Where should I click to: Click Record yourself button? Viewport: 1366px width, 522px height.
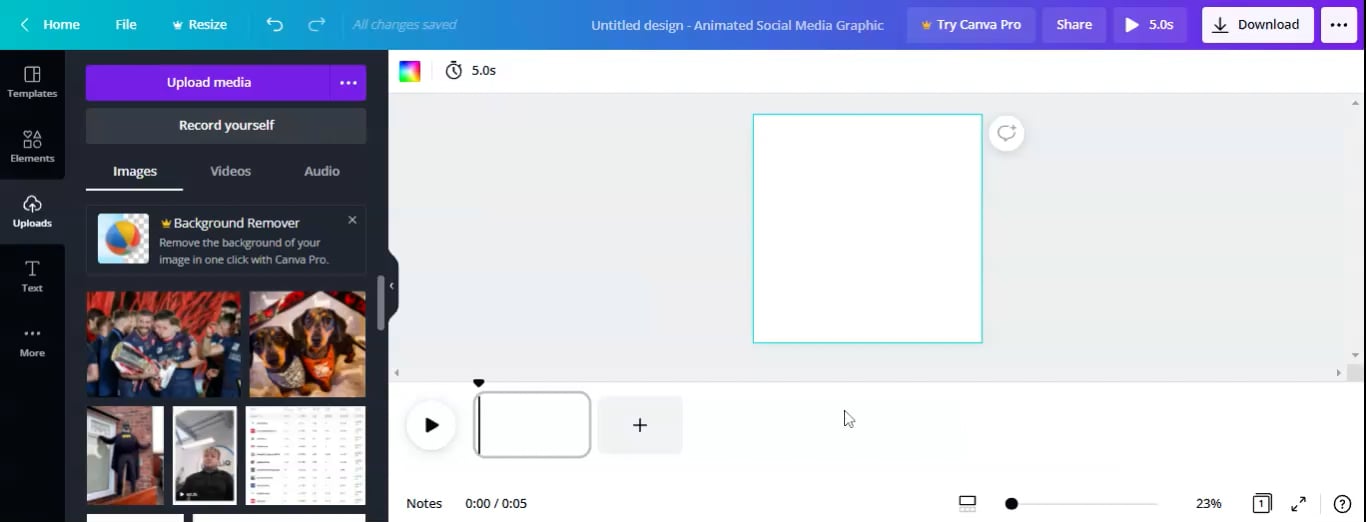coord(226,126)
